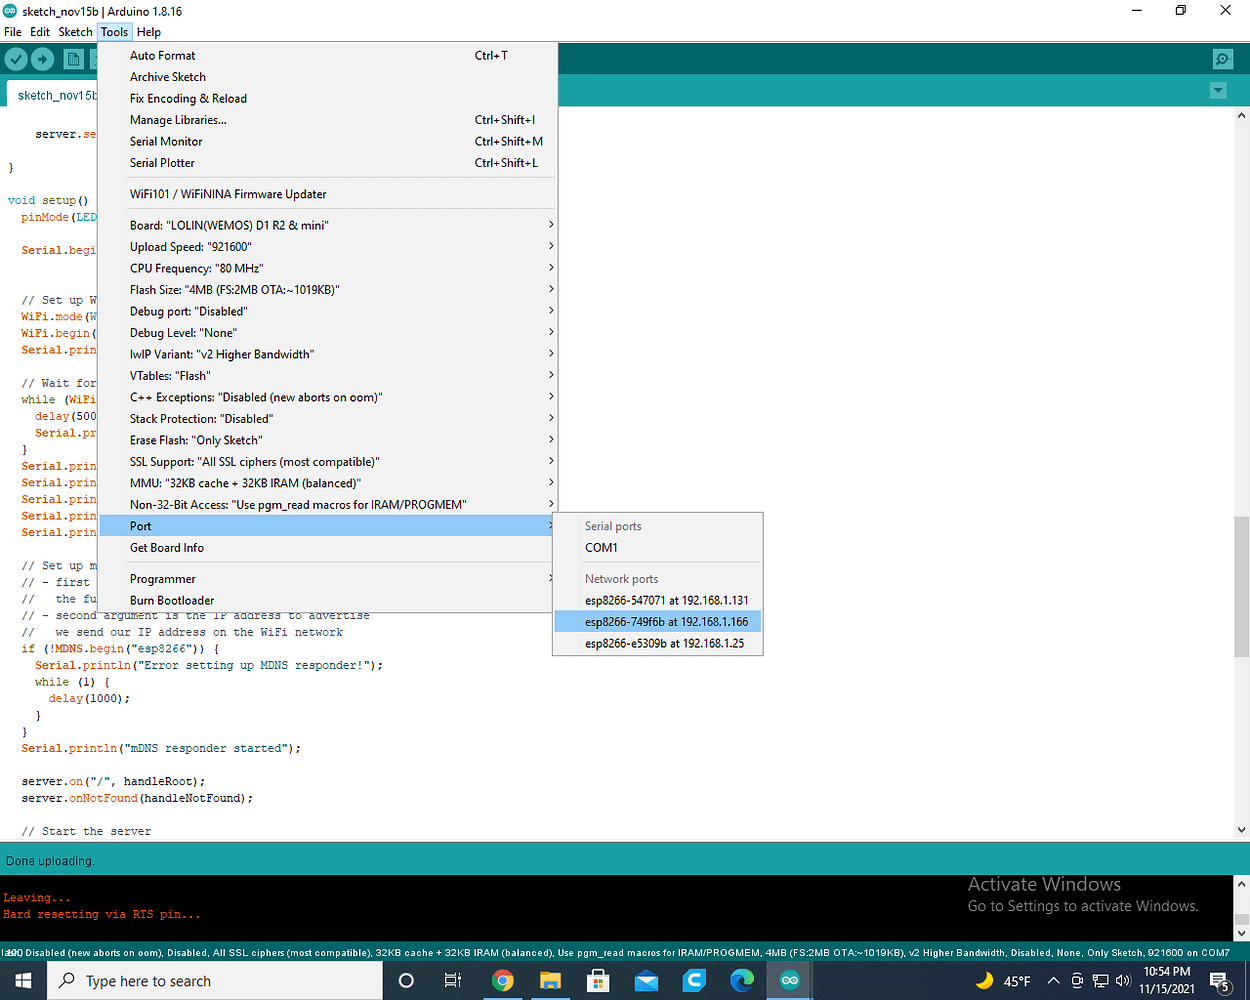Viewport: 1250px width, 1000px height.
Task: Create a new sketch with the document icon
Action: coord(73,59)
